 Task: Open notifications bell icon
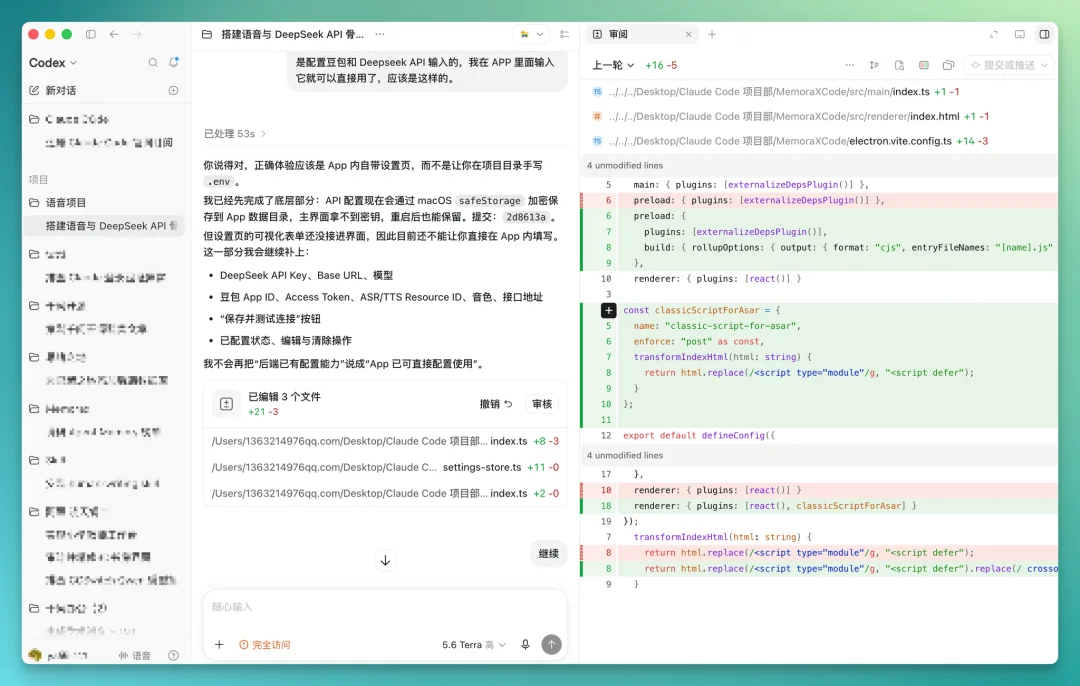174,62
